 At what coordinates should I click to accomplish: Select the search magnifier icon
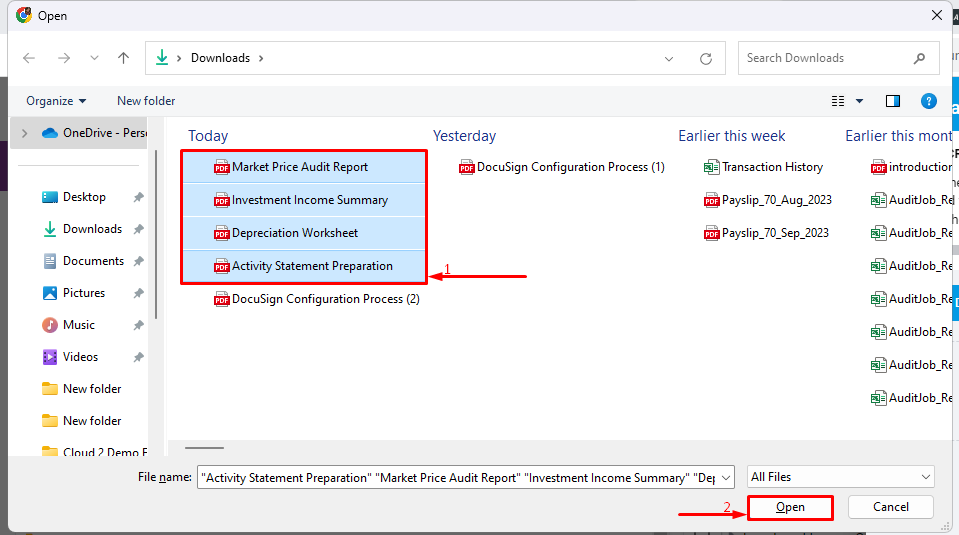click(x=919, y=58)
